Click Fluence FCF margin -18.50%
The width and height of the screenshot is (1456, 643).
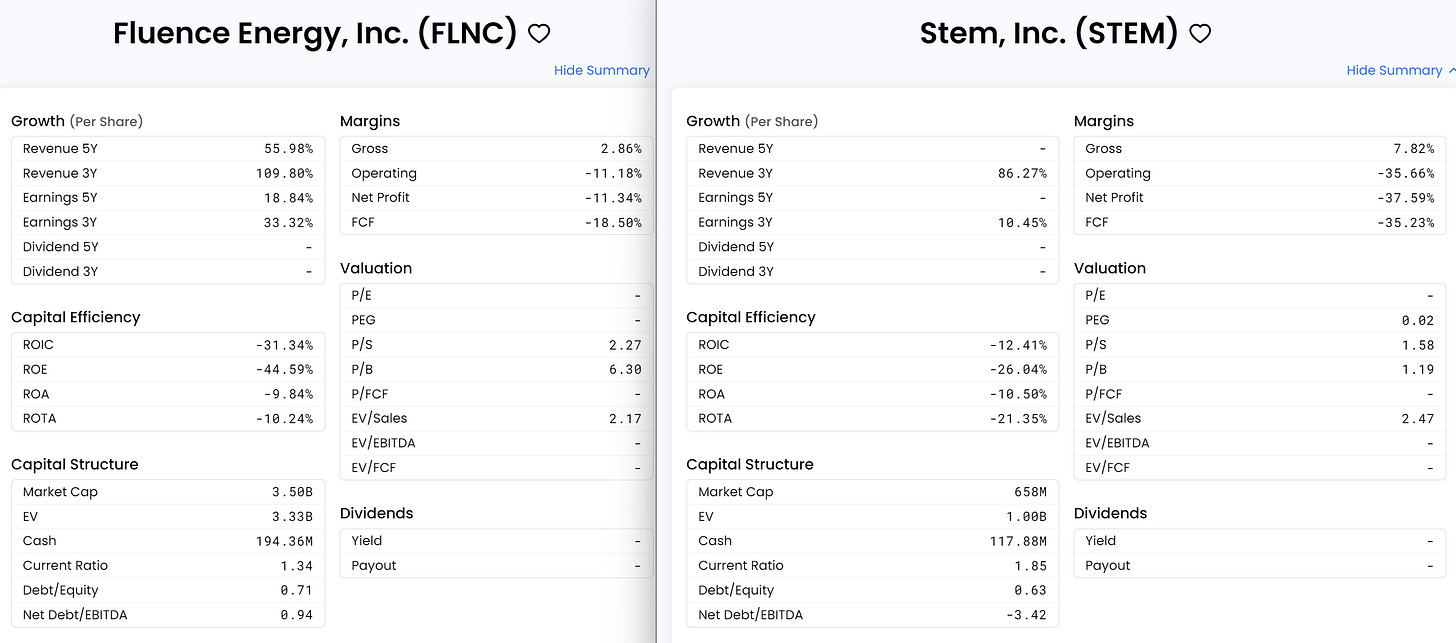(x=613, y=222)
